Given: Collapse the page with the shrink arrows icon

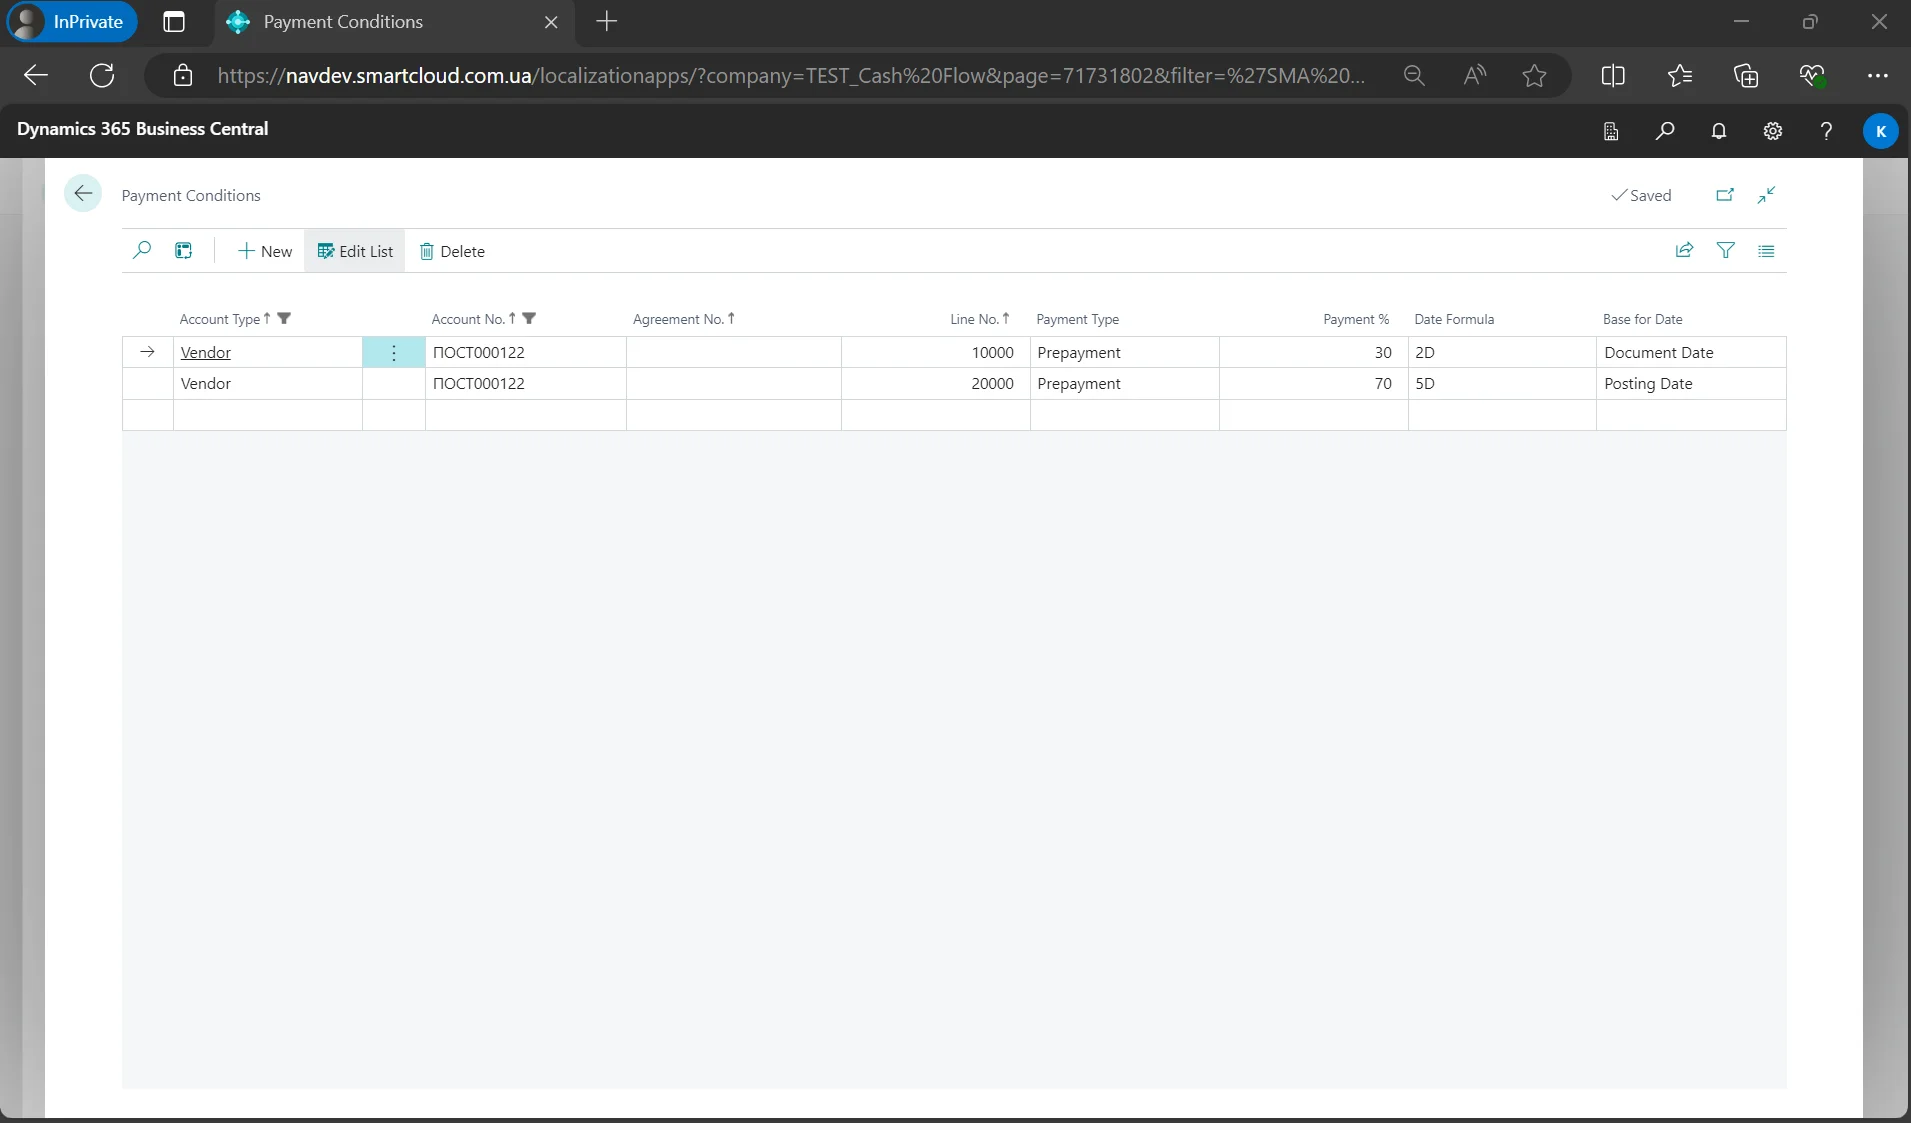Looking at the screenshot, I should click(1766, 195).
